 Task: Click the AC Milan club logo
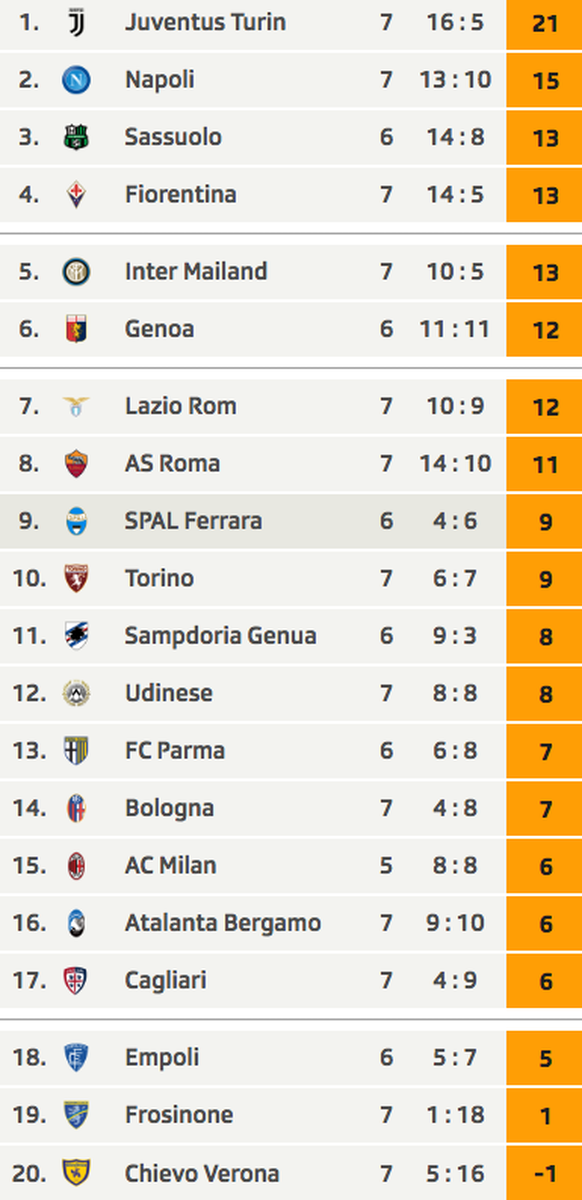click(76, 866)
